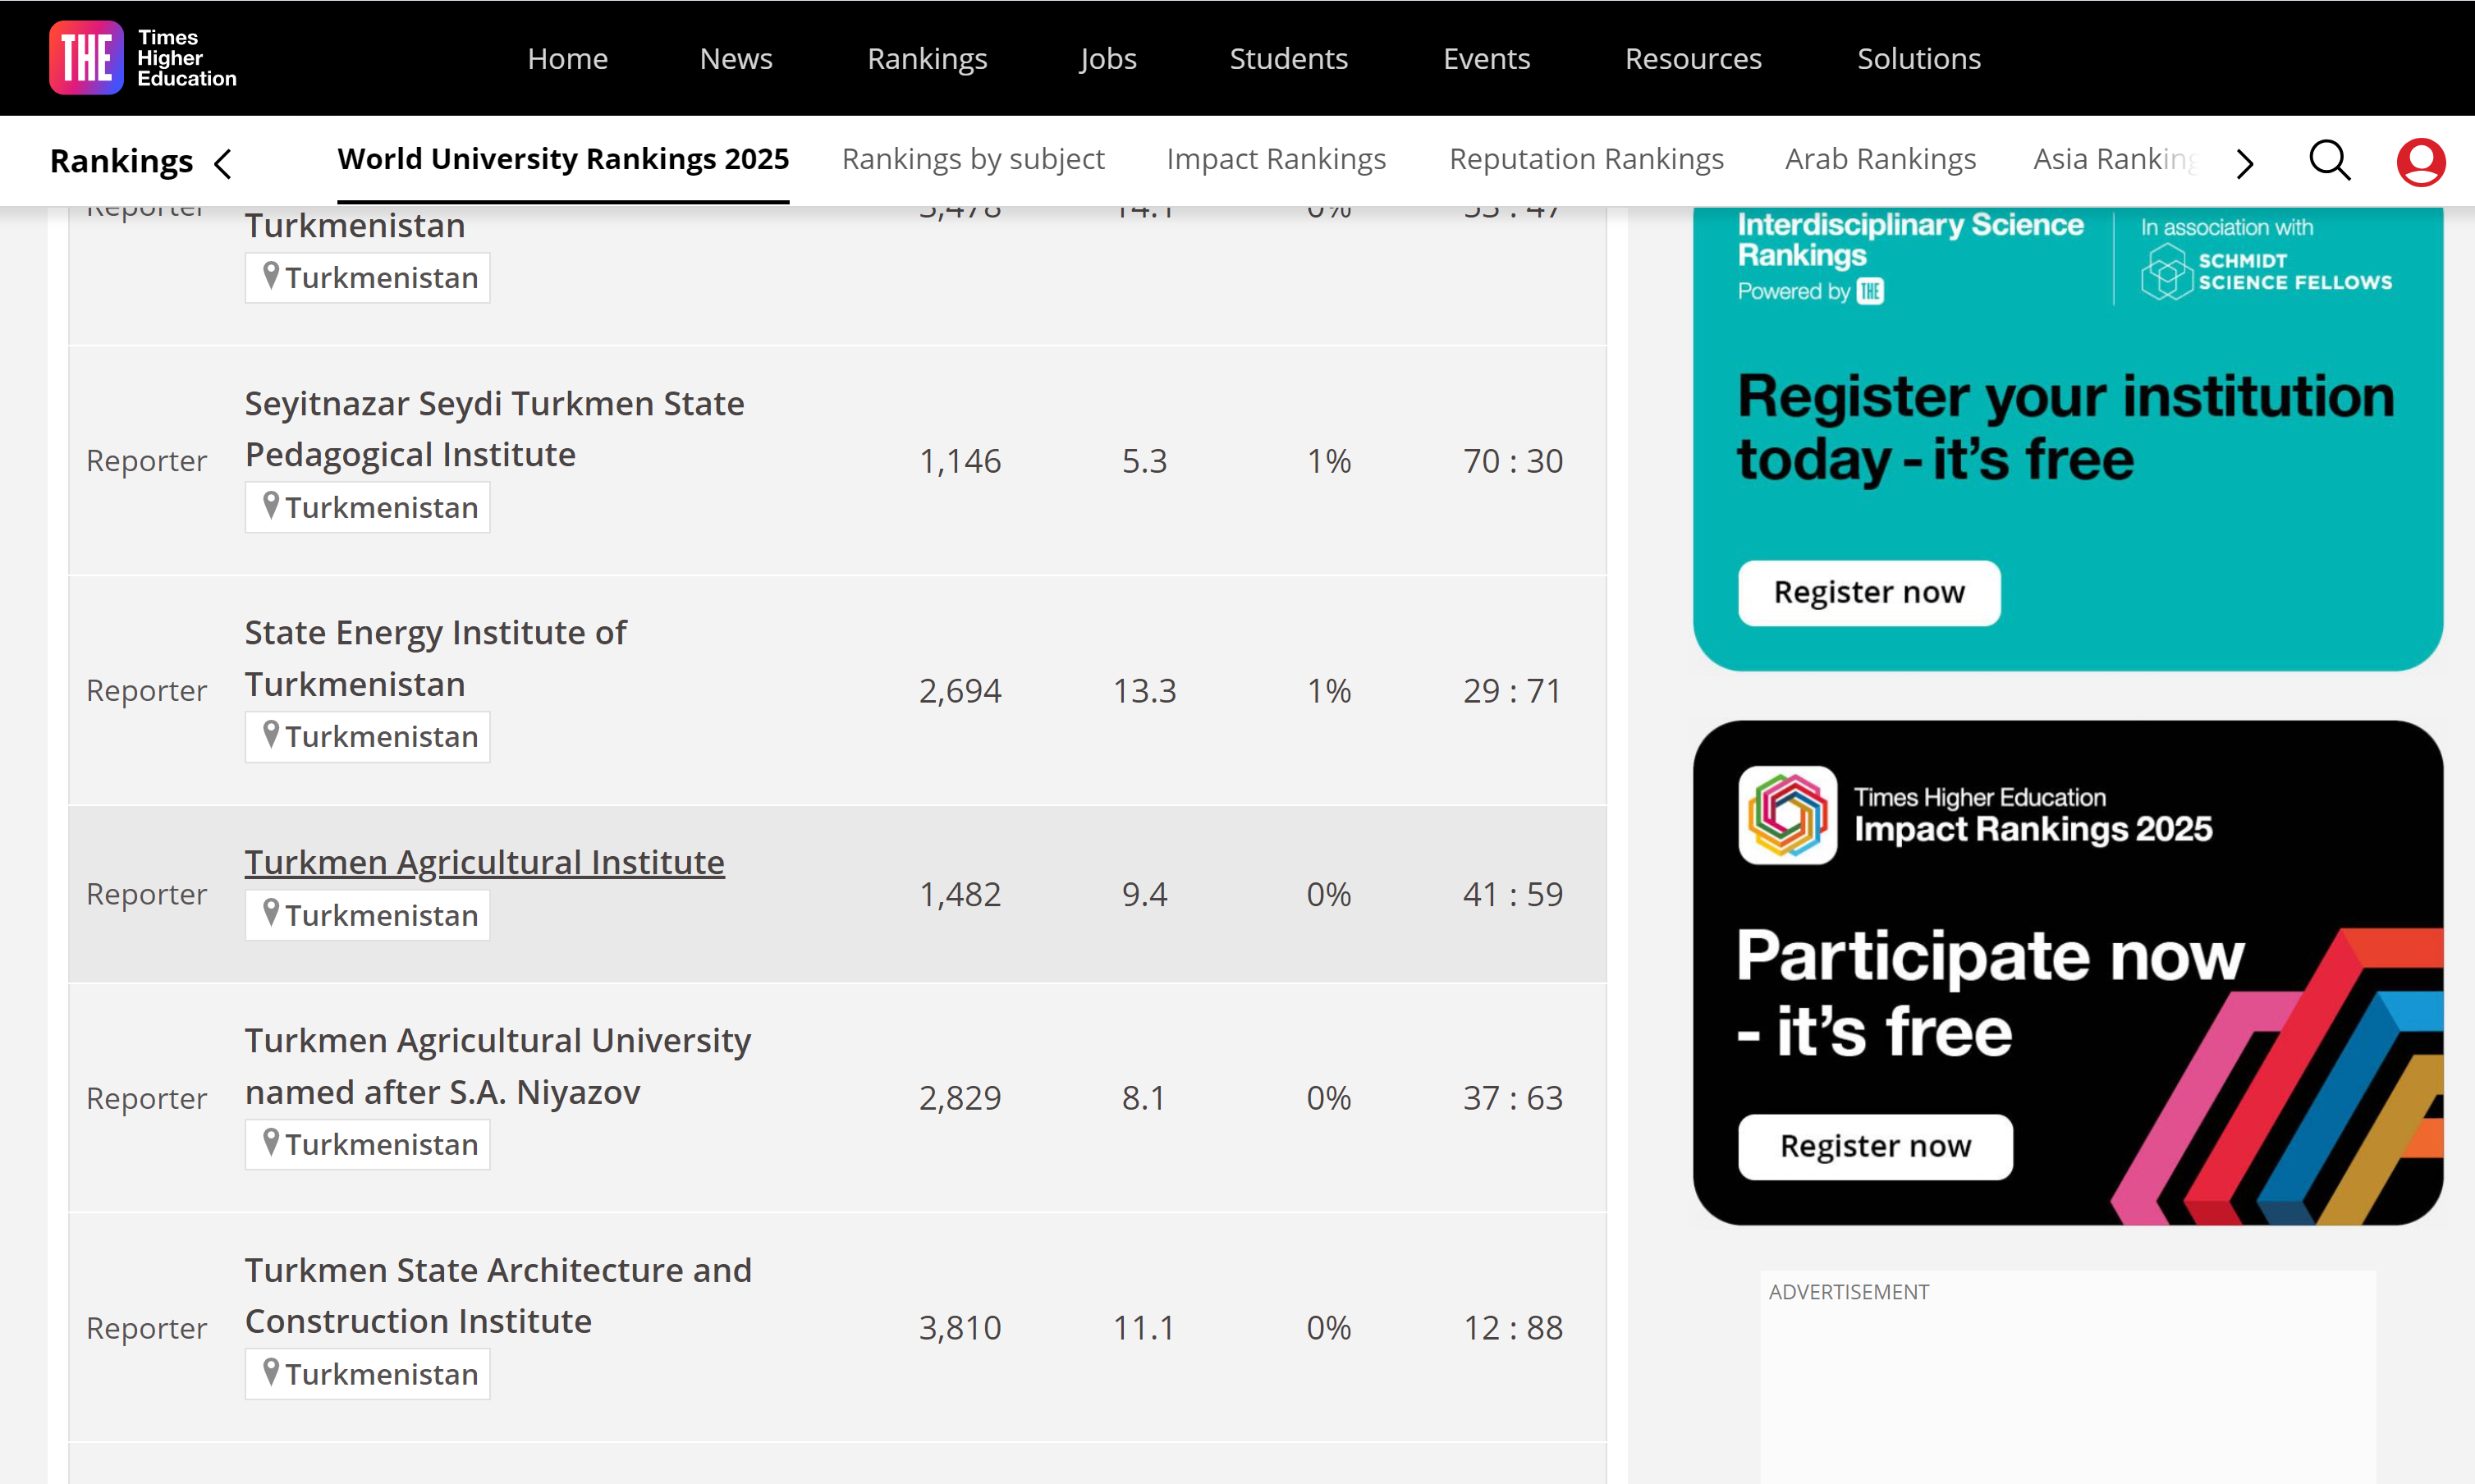Click Turkmenistan tag in the topmost partial row
This screenshot has height=1484, width=2475.
click(x=367, y=277)
